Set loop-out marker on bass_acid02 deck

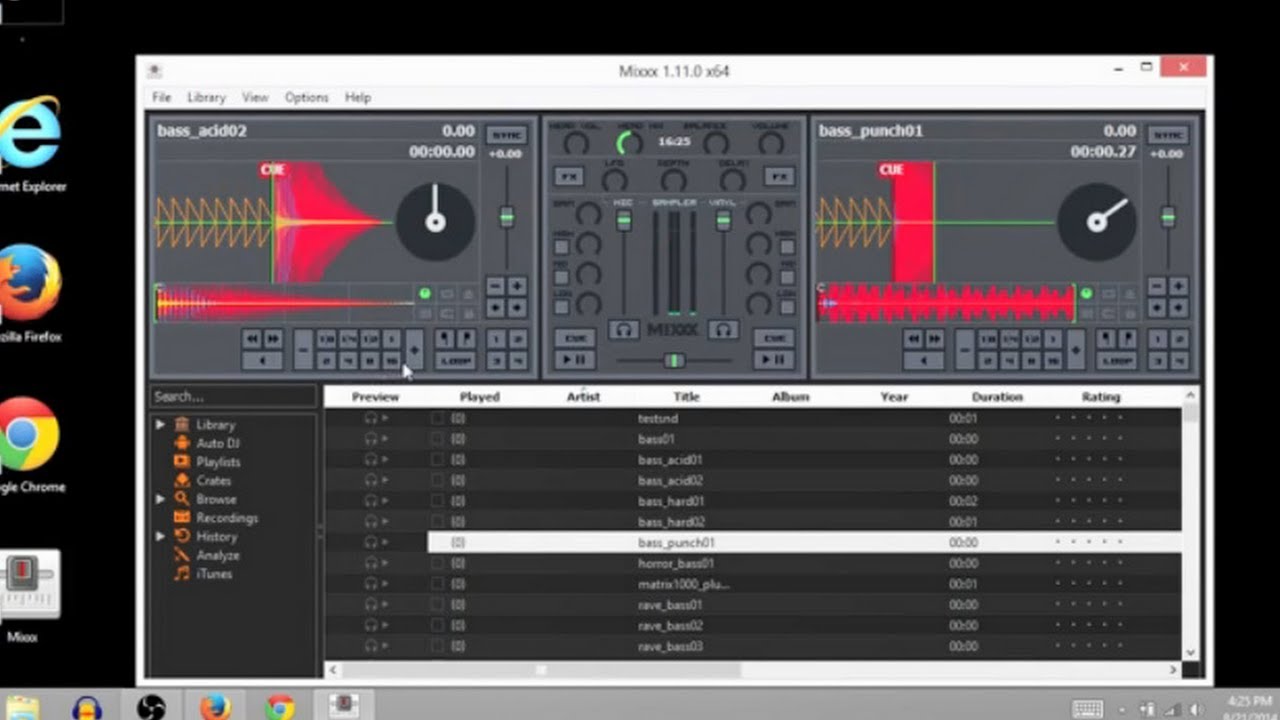[x=466, y=339]
